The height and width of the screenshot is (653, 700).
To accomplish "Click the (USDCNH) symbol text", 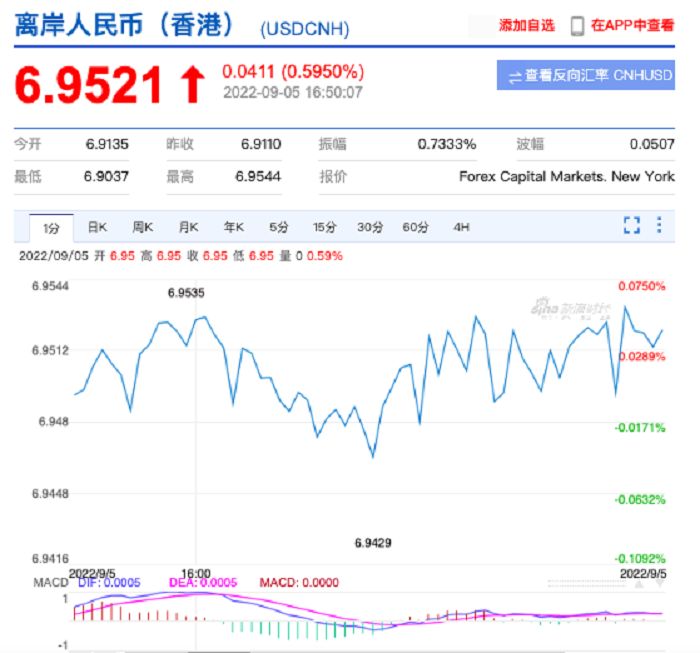I will pos(304,29).
